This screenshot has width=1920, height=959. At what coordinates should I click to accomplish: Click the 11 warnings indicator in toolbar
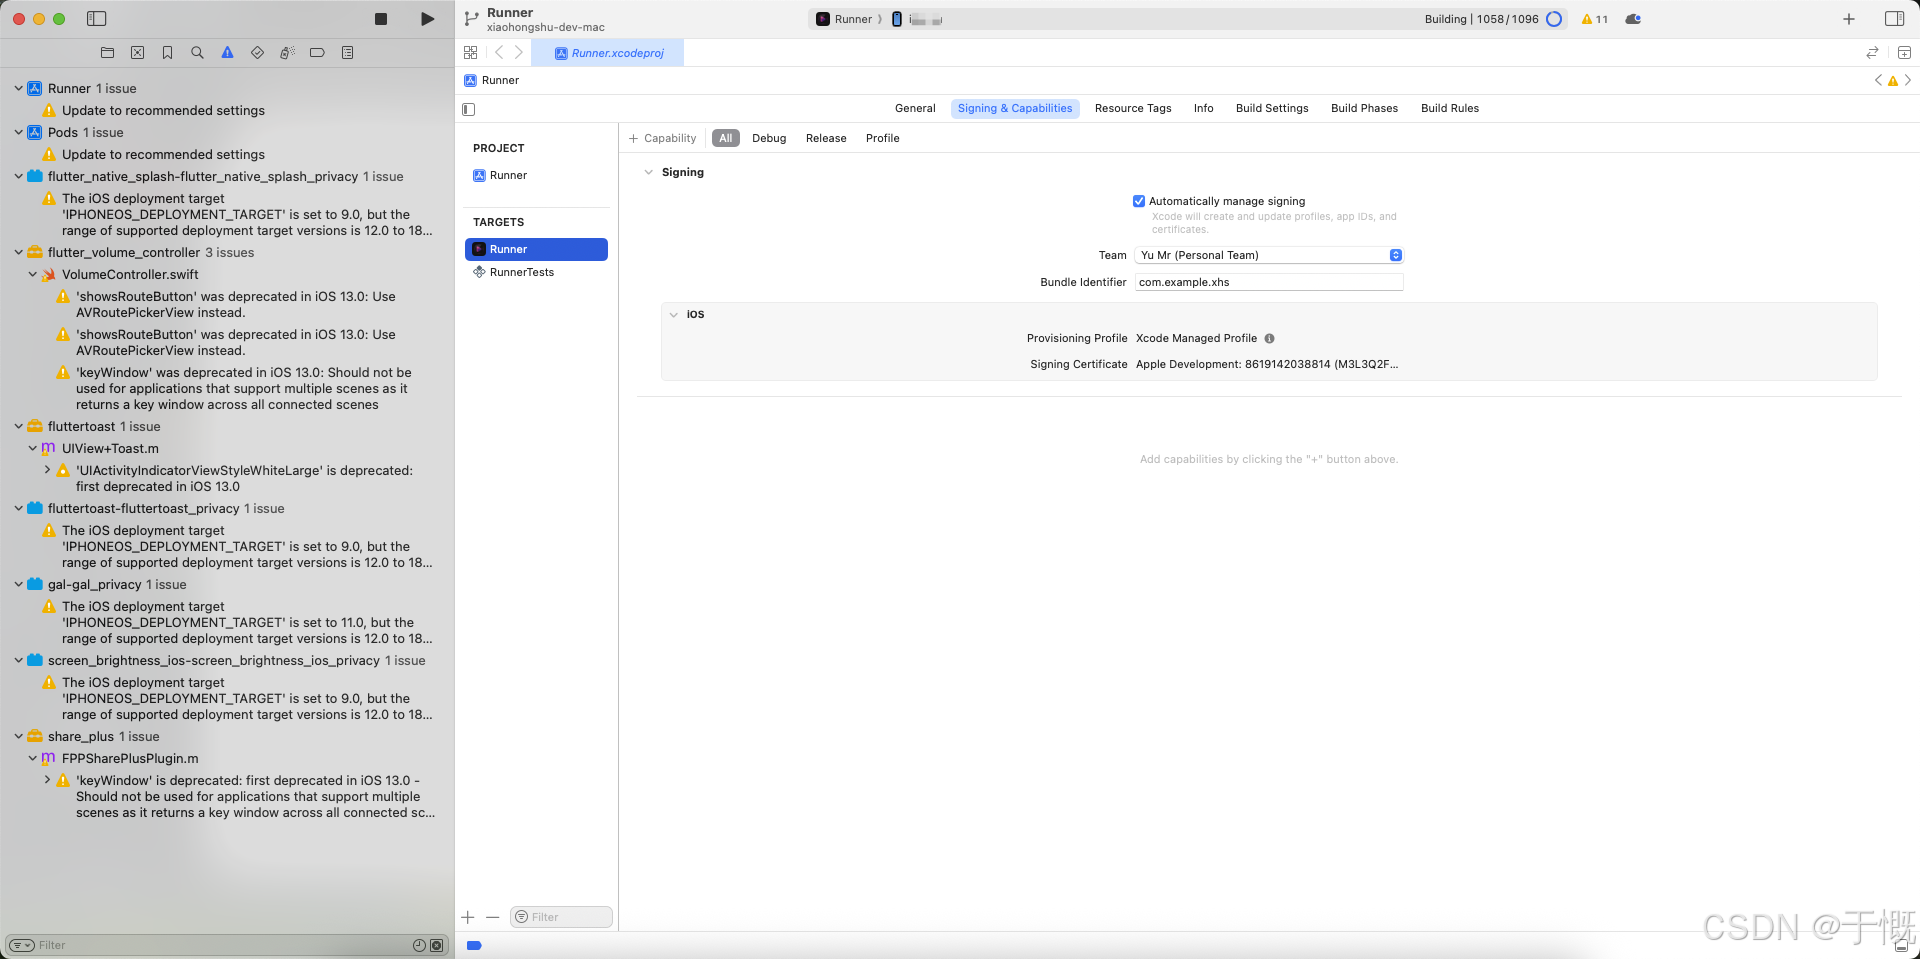[x=1595, y=19]
